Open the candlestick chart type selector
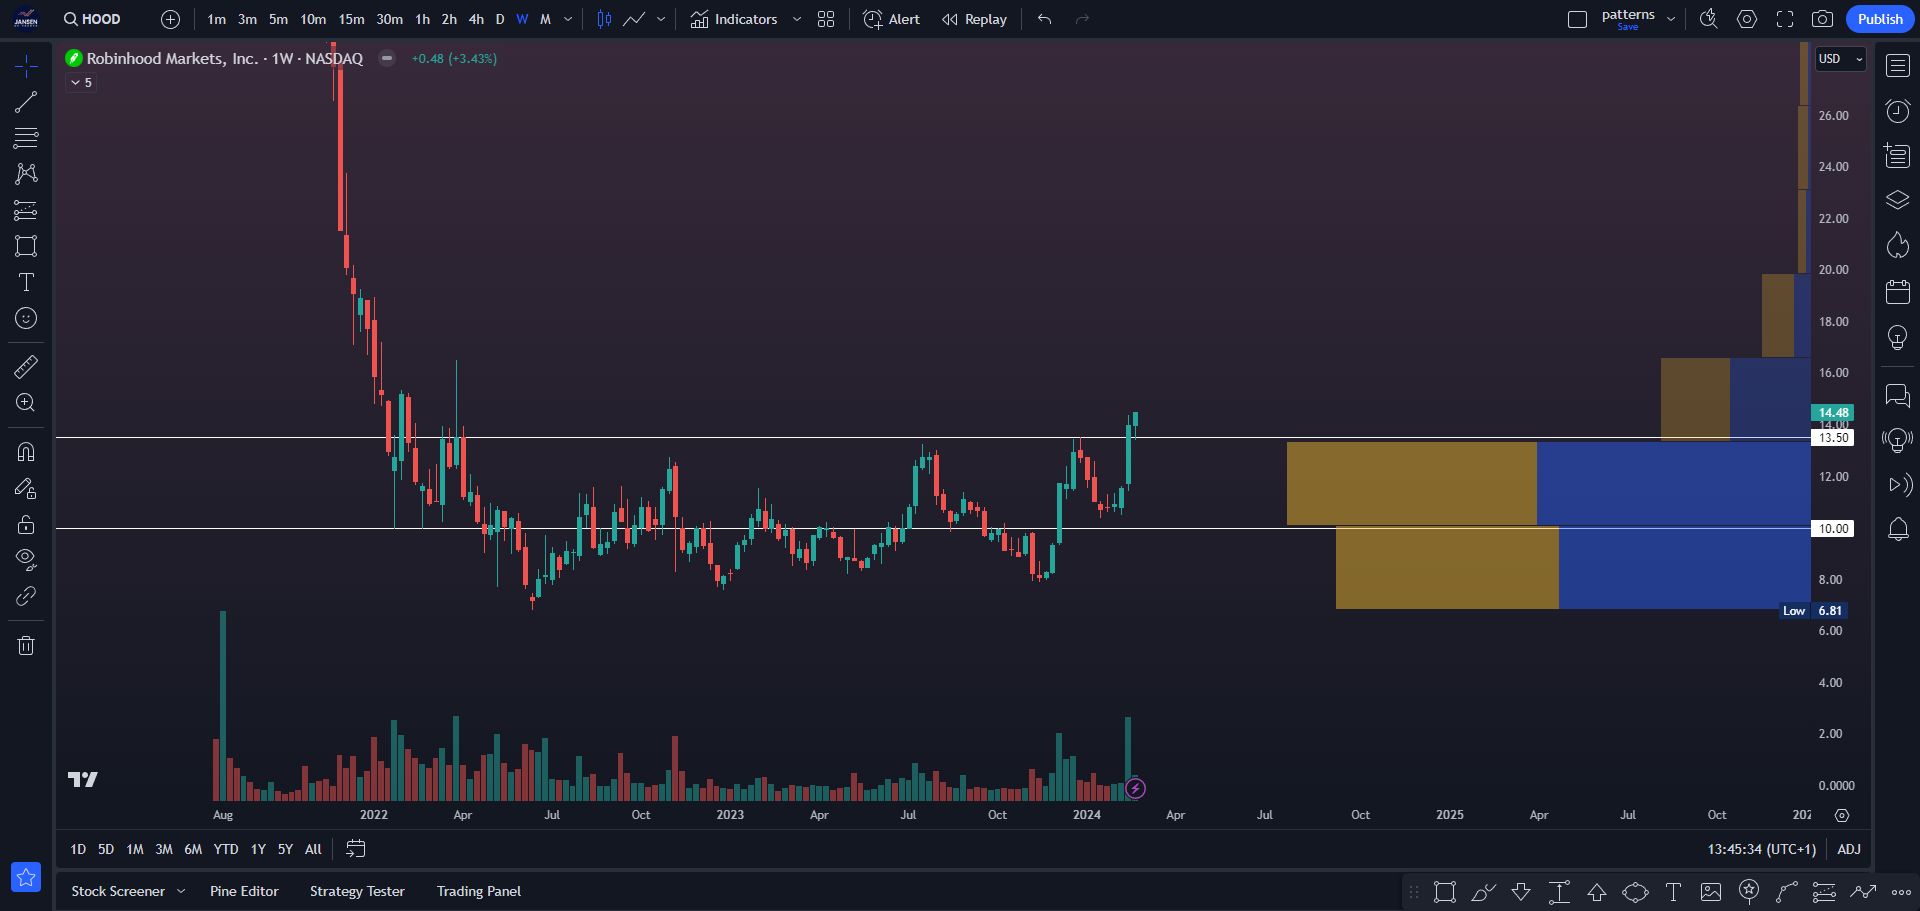 604,19
